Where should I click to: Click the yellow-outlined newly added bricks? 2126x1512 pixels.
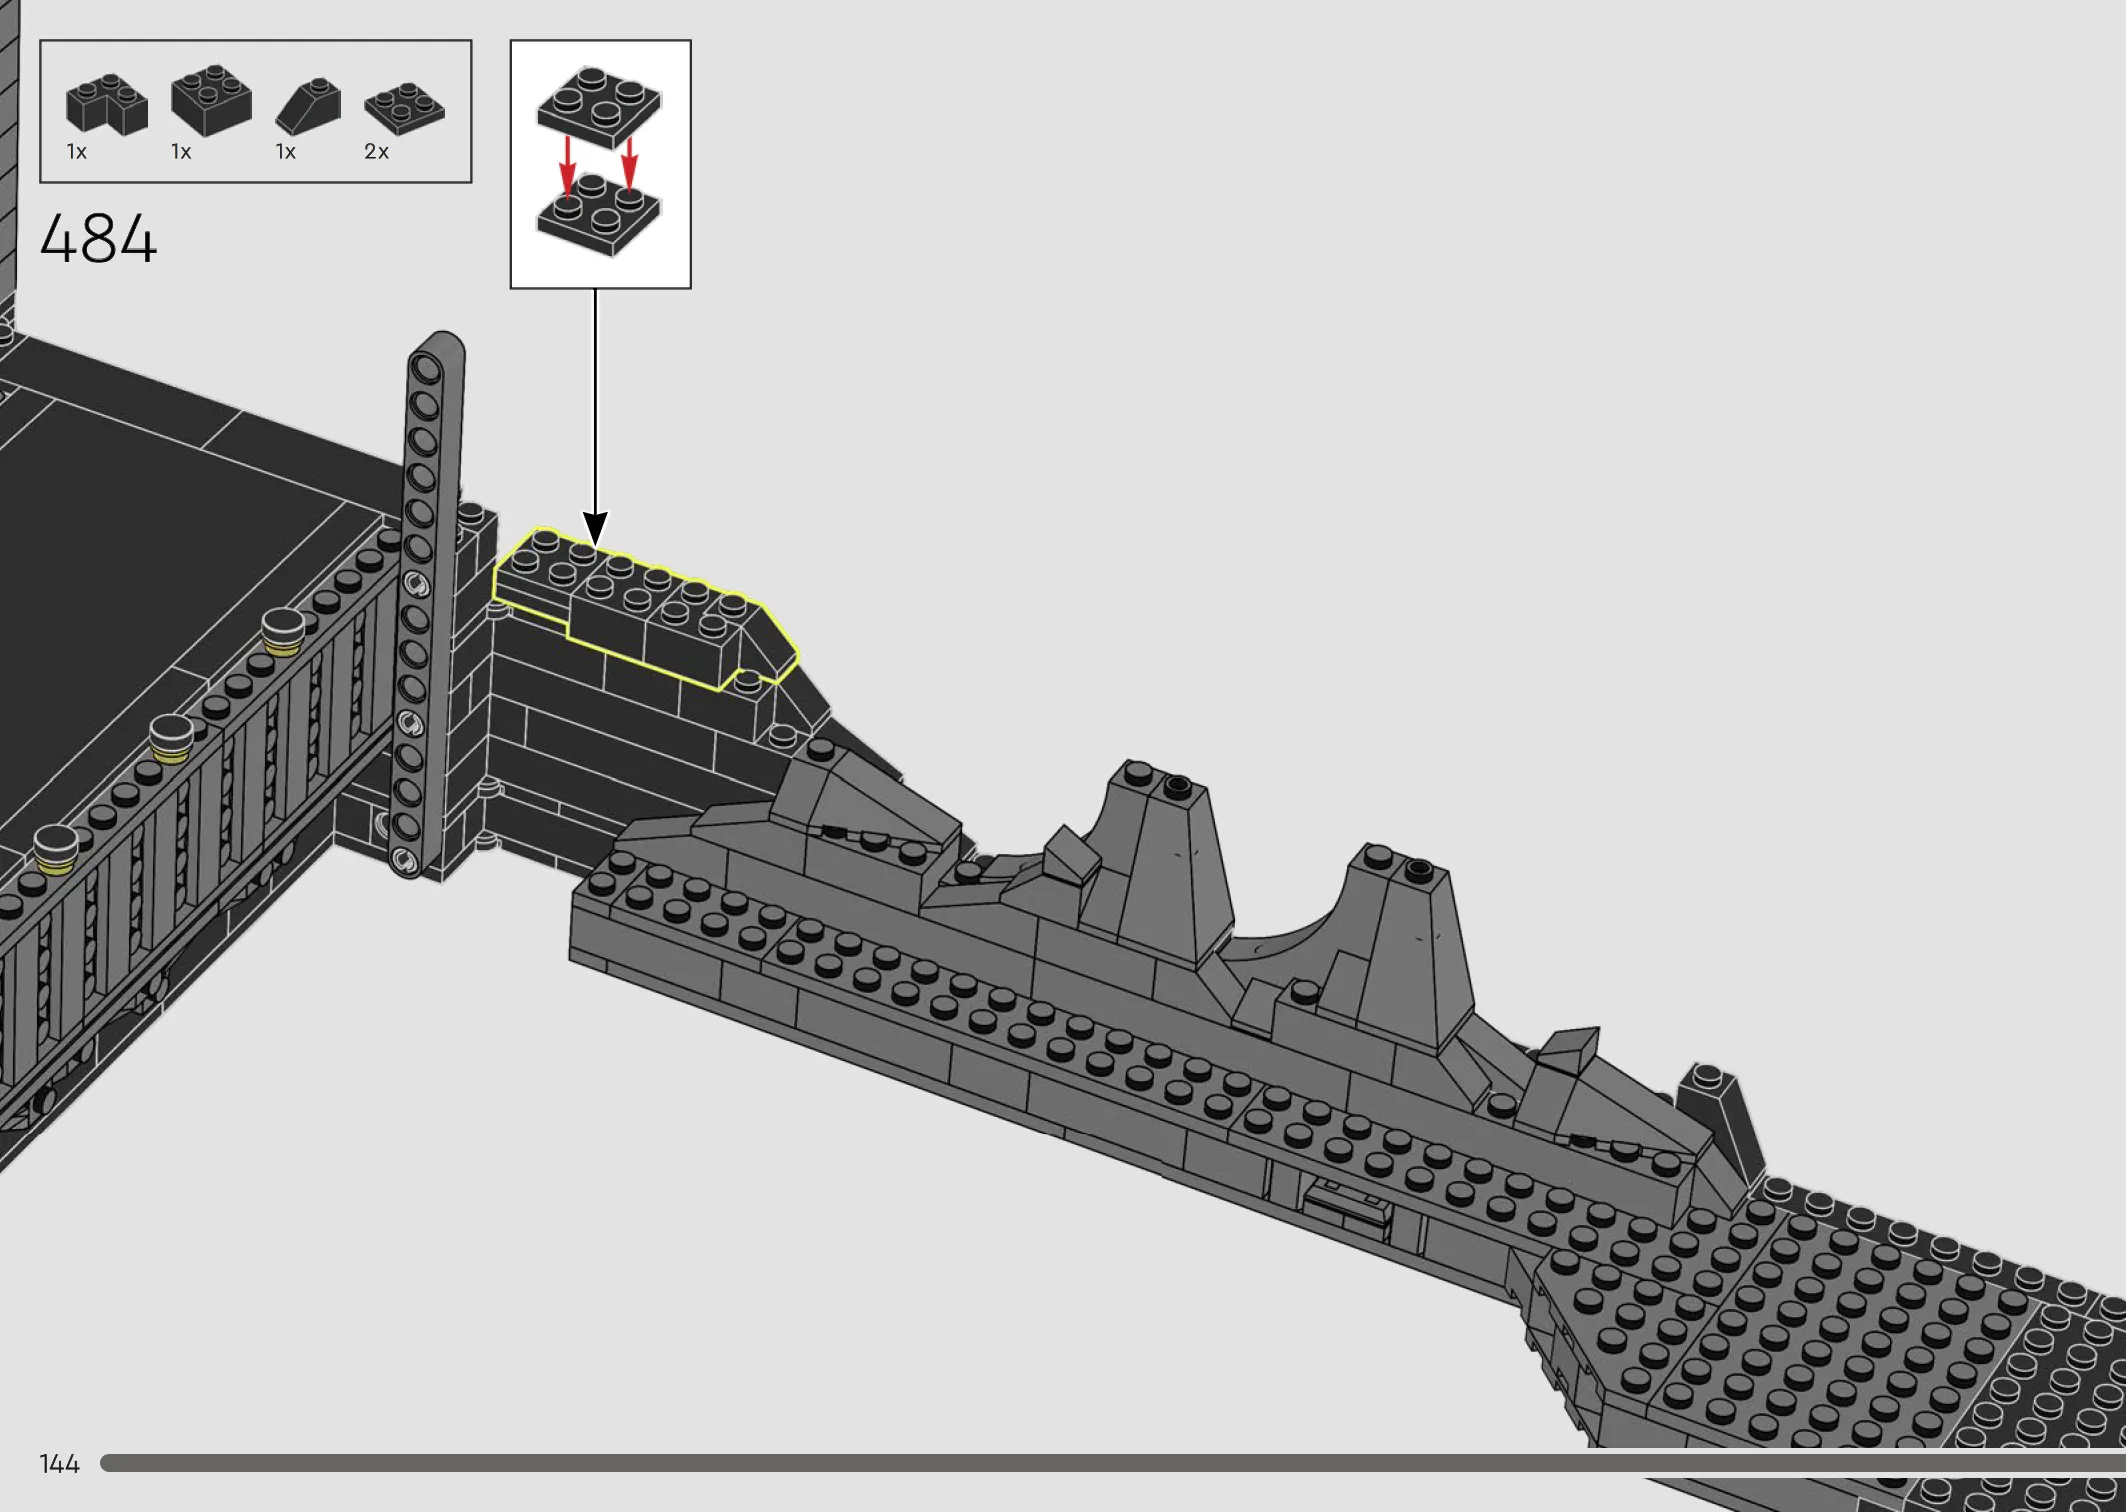tap(645, 608)
